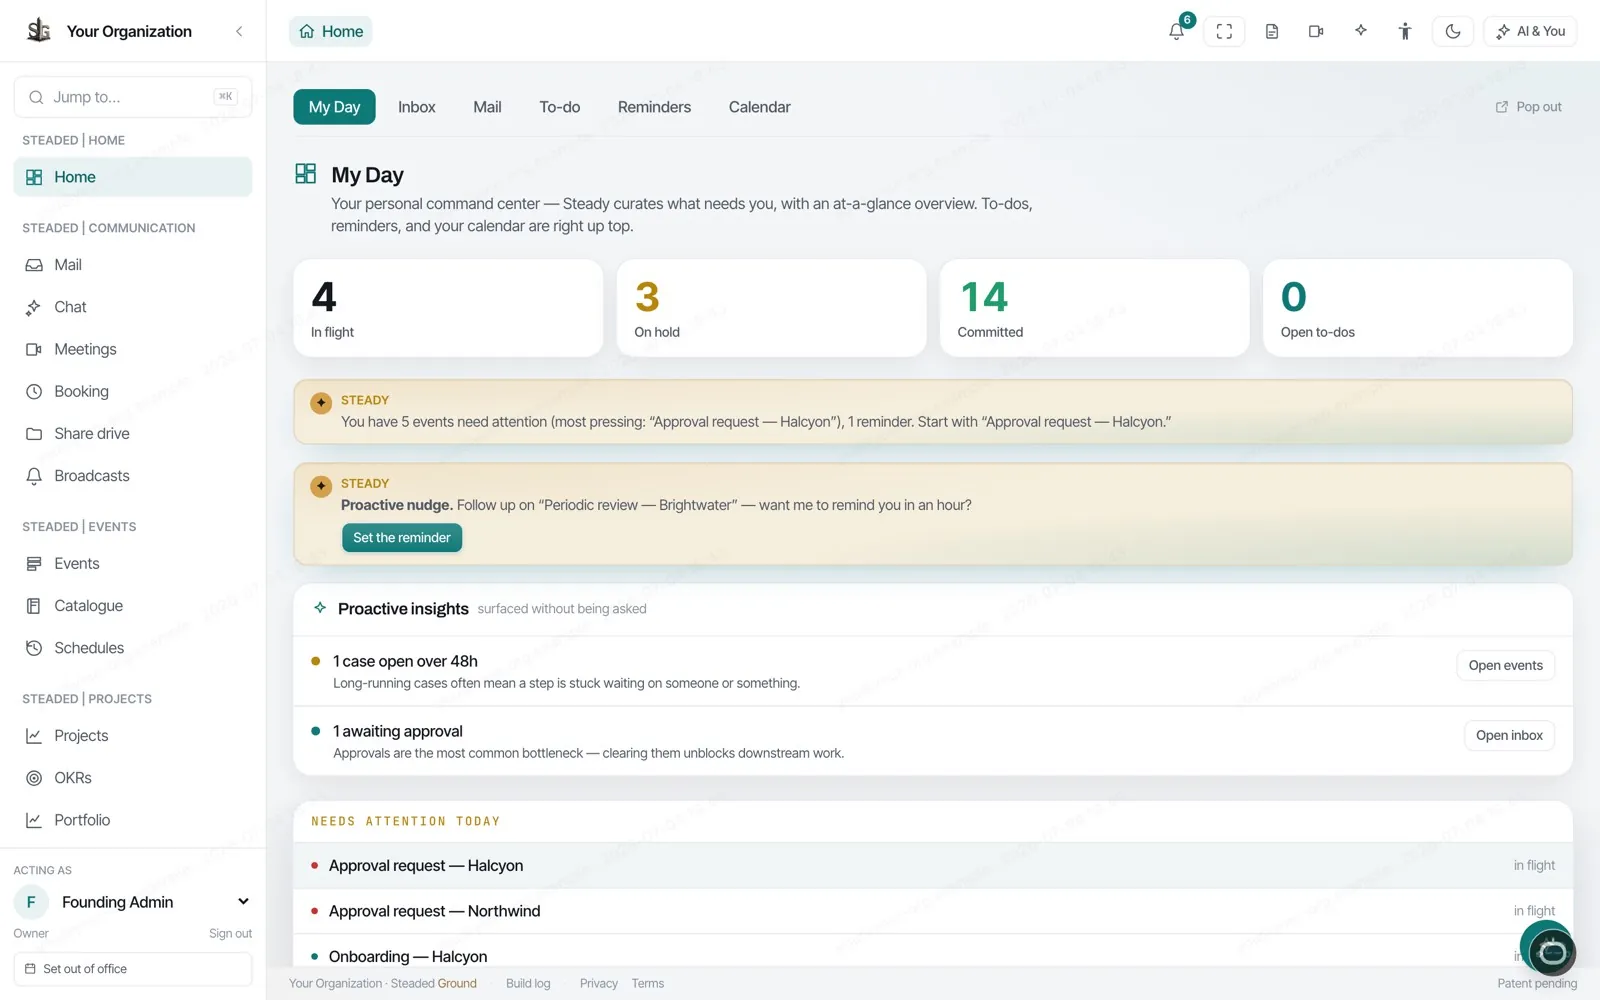Open Catalogue in the sidebar
1600x1000 pixels.
[133, 606]
